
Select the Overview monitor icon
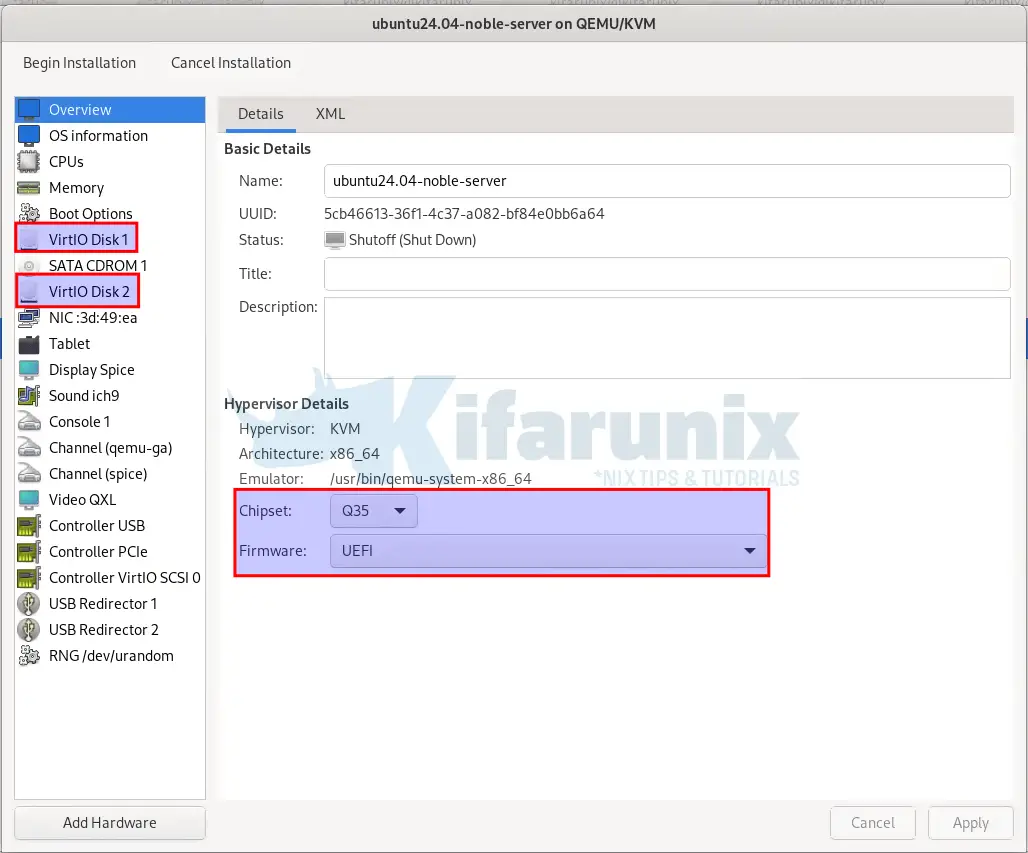29,109
